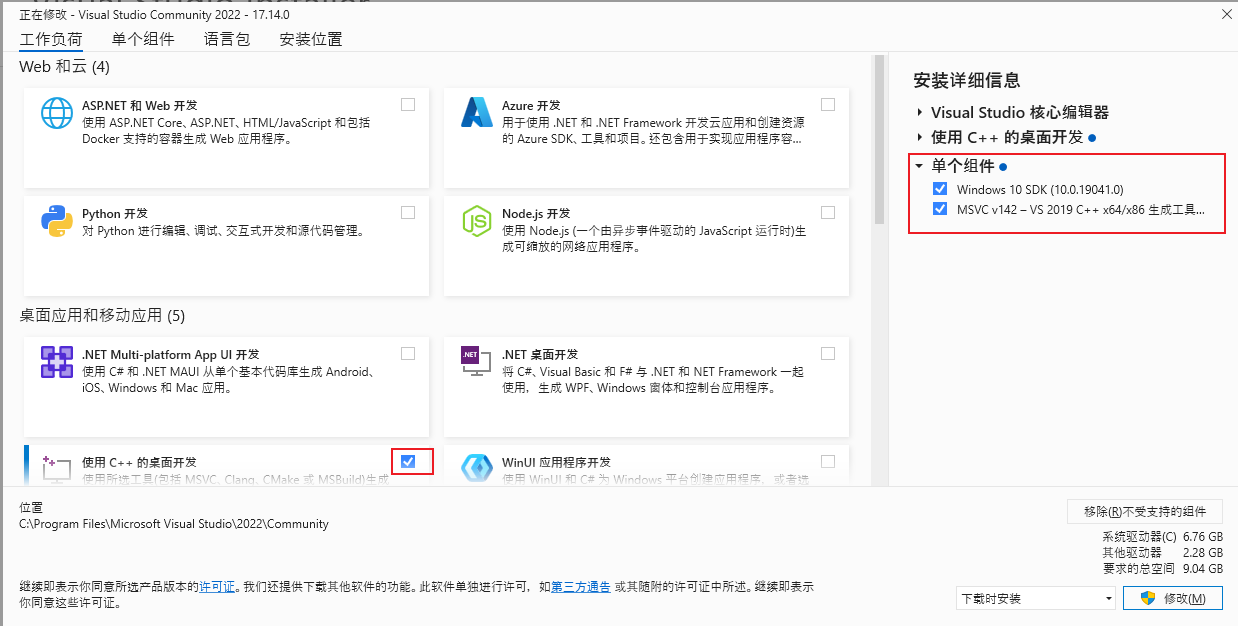The width and height of the screenshot is (1238, 626).
Task: Open the 许可证 link
Action: [217, 587]
